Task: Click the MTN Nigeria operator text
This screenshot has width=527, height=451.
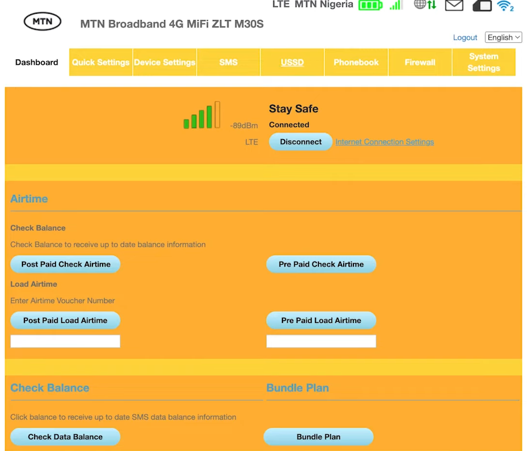Action: click(x=324, y=5)
